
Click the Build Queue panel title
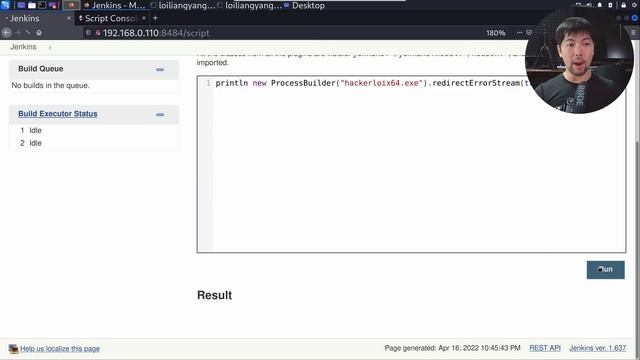pos(40,69)
